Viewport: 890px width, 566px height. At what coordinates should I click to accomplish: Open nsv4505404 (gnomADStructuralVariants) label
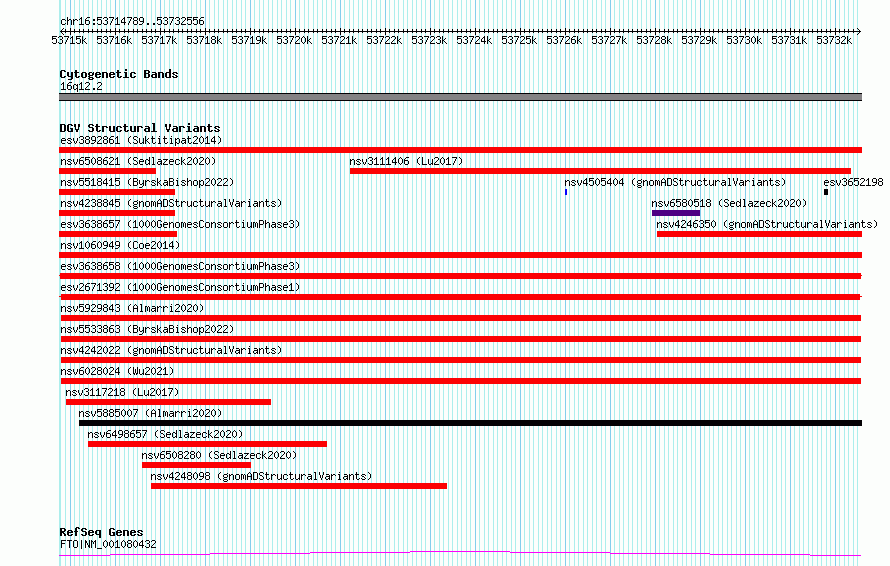coord(675,182)
